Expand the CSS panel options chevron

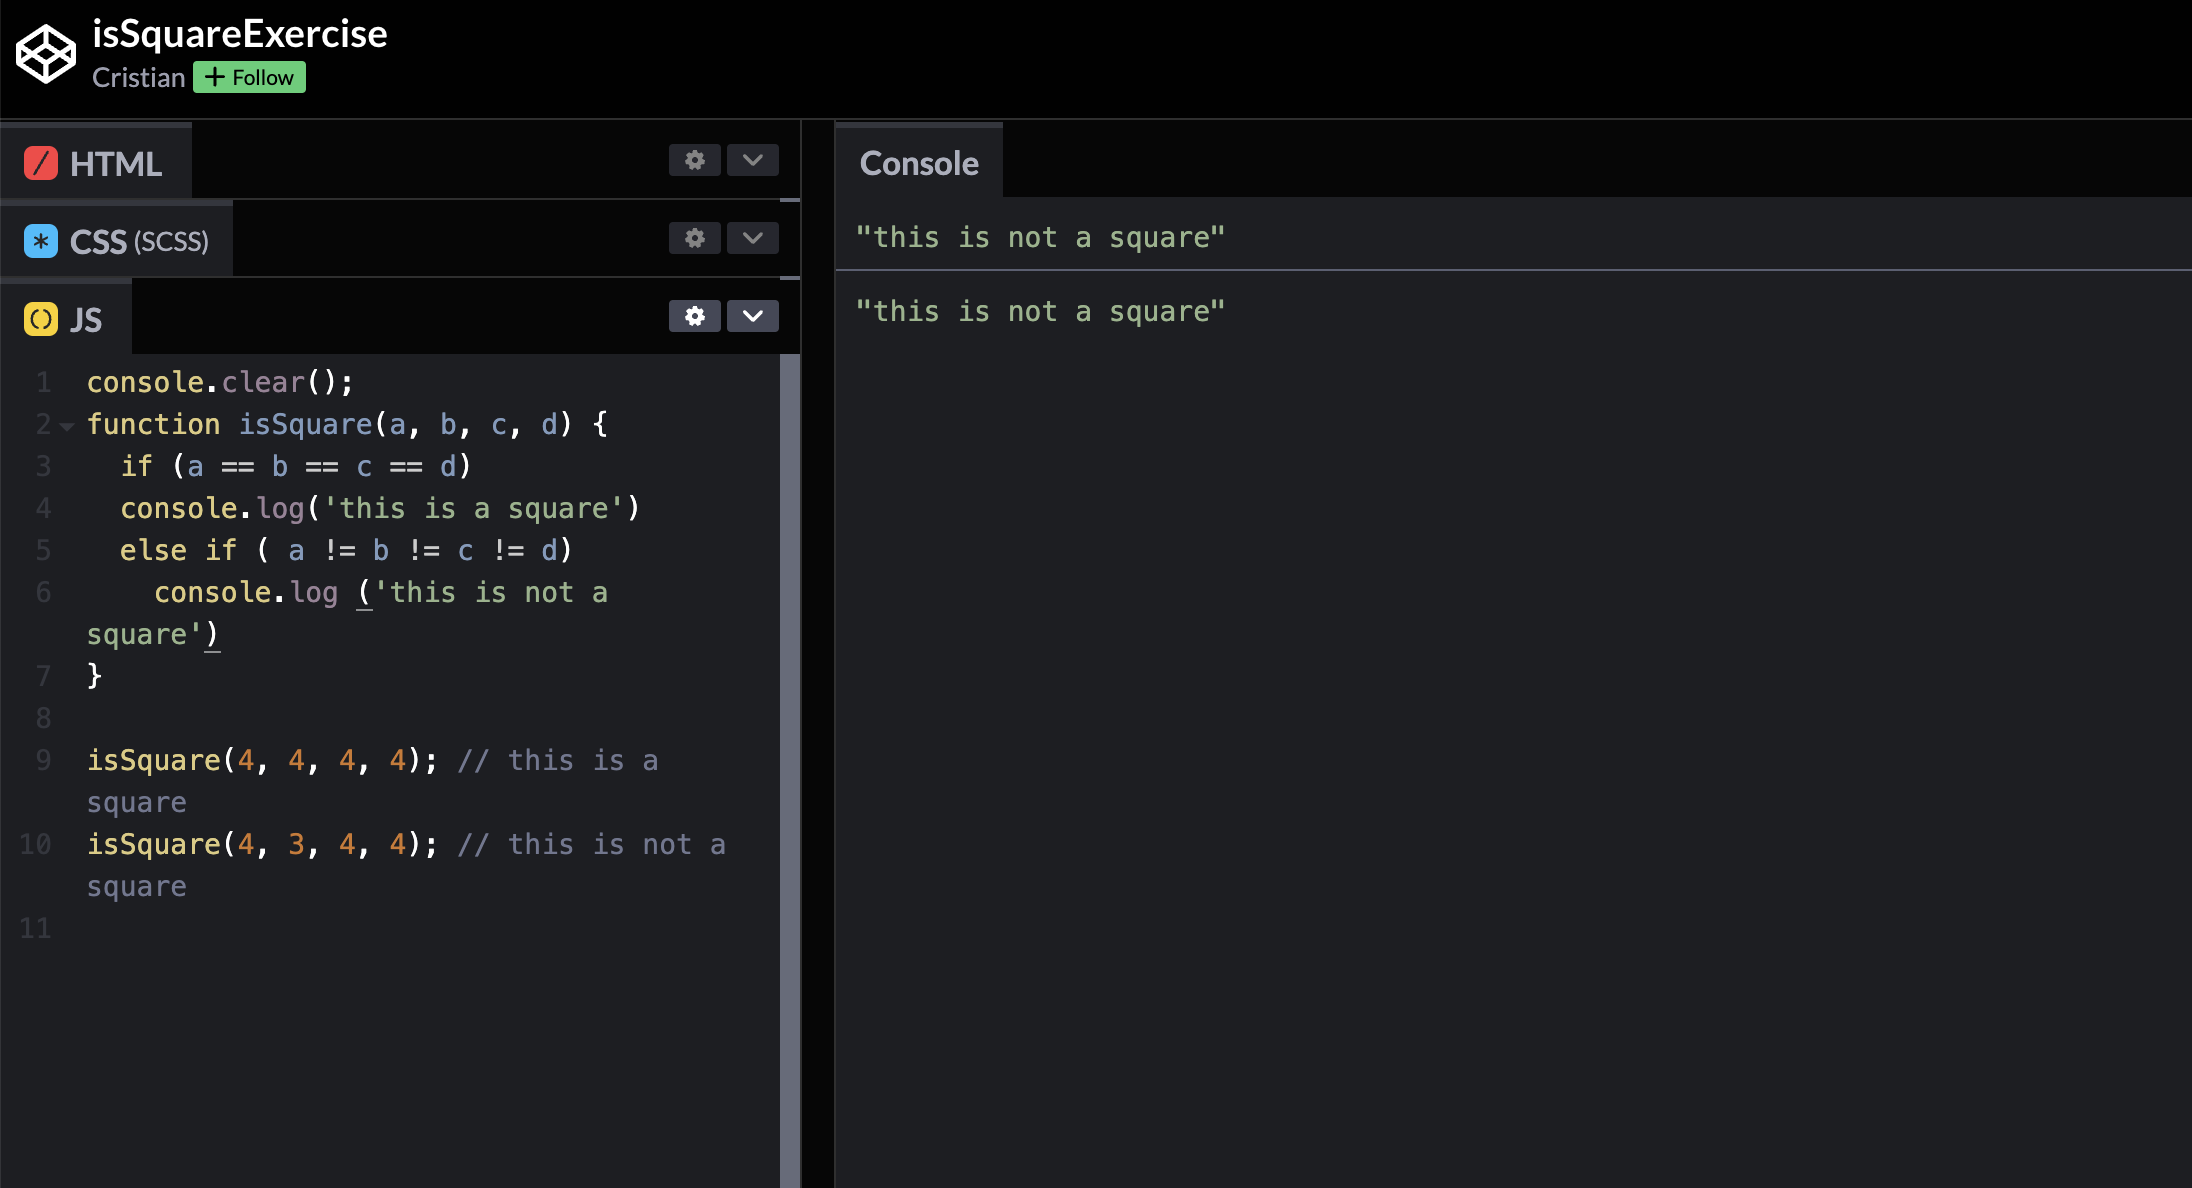752,238
